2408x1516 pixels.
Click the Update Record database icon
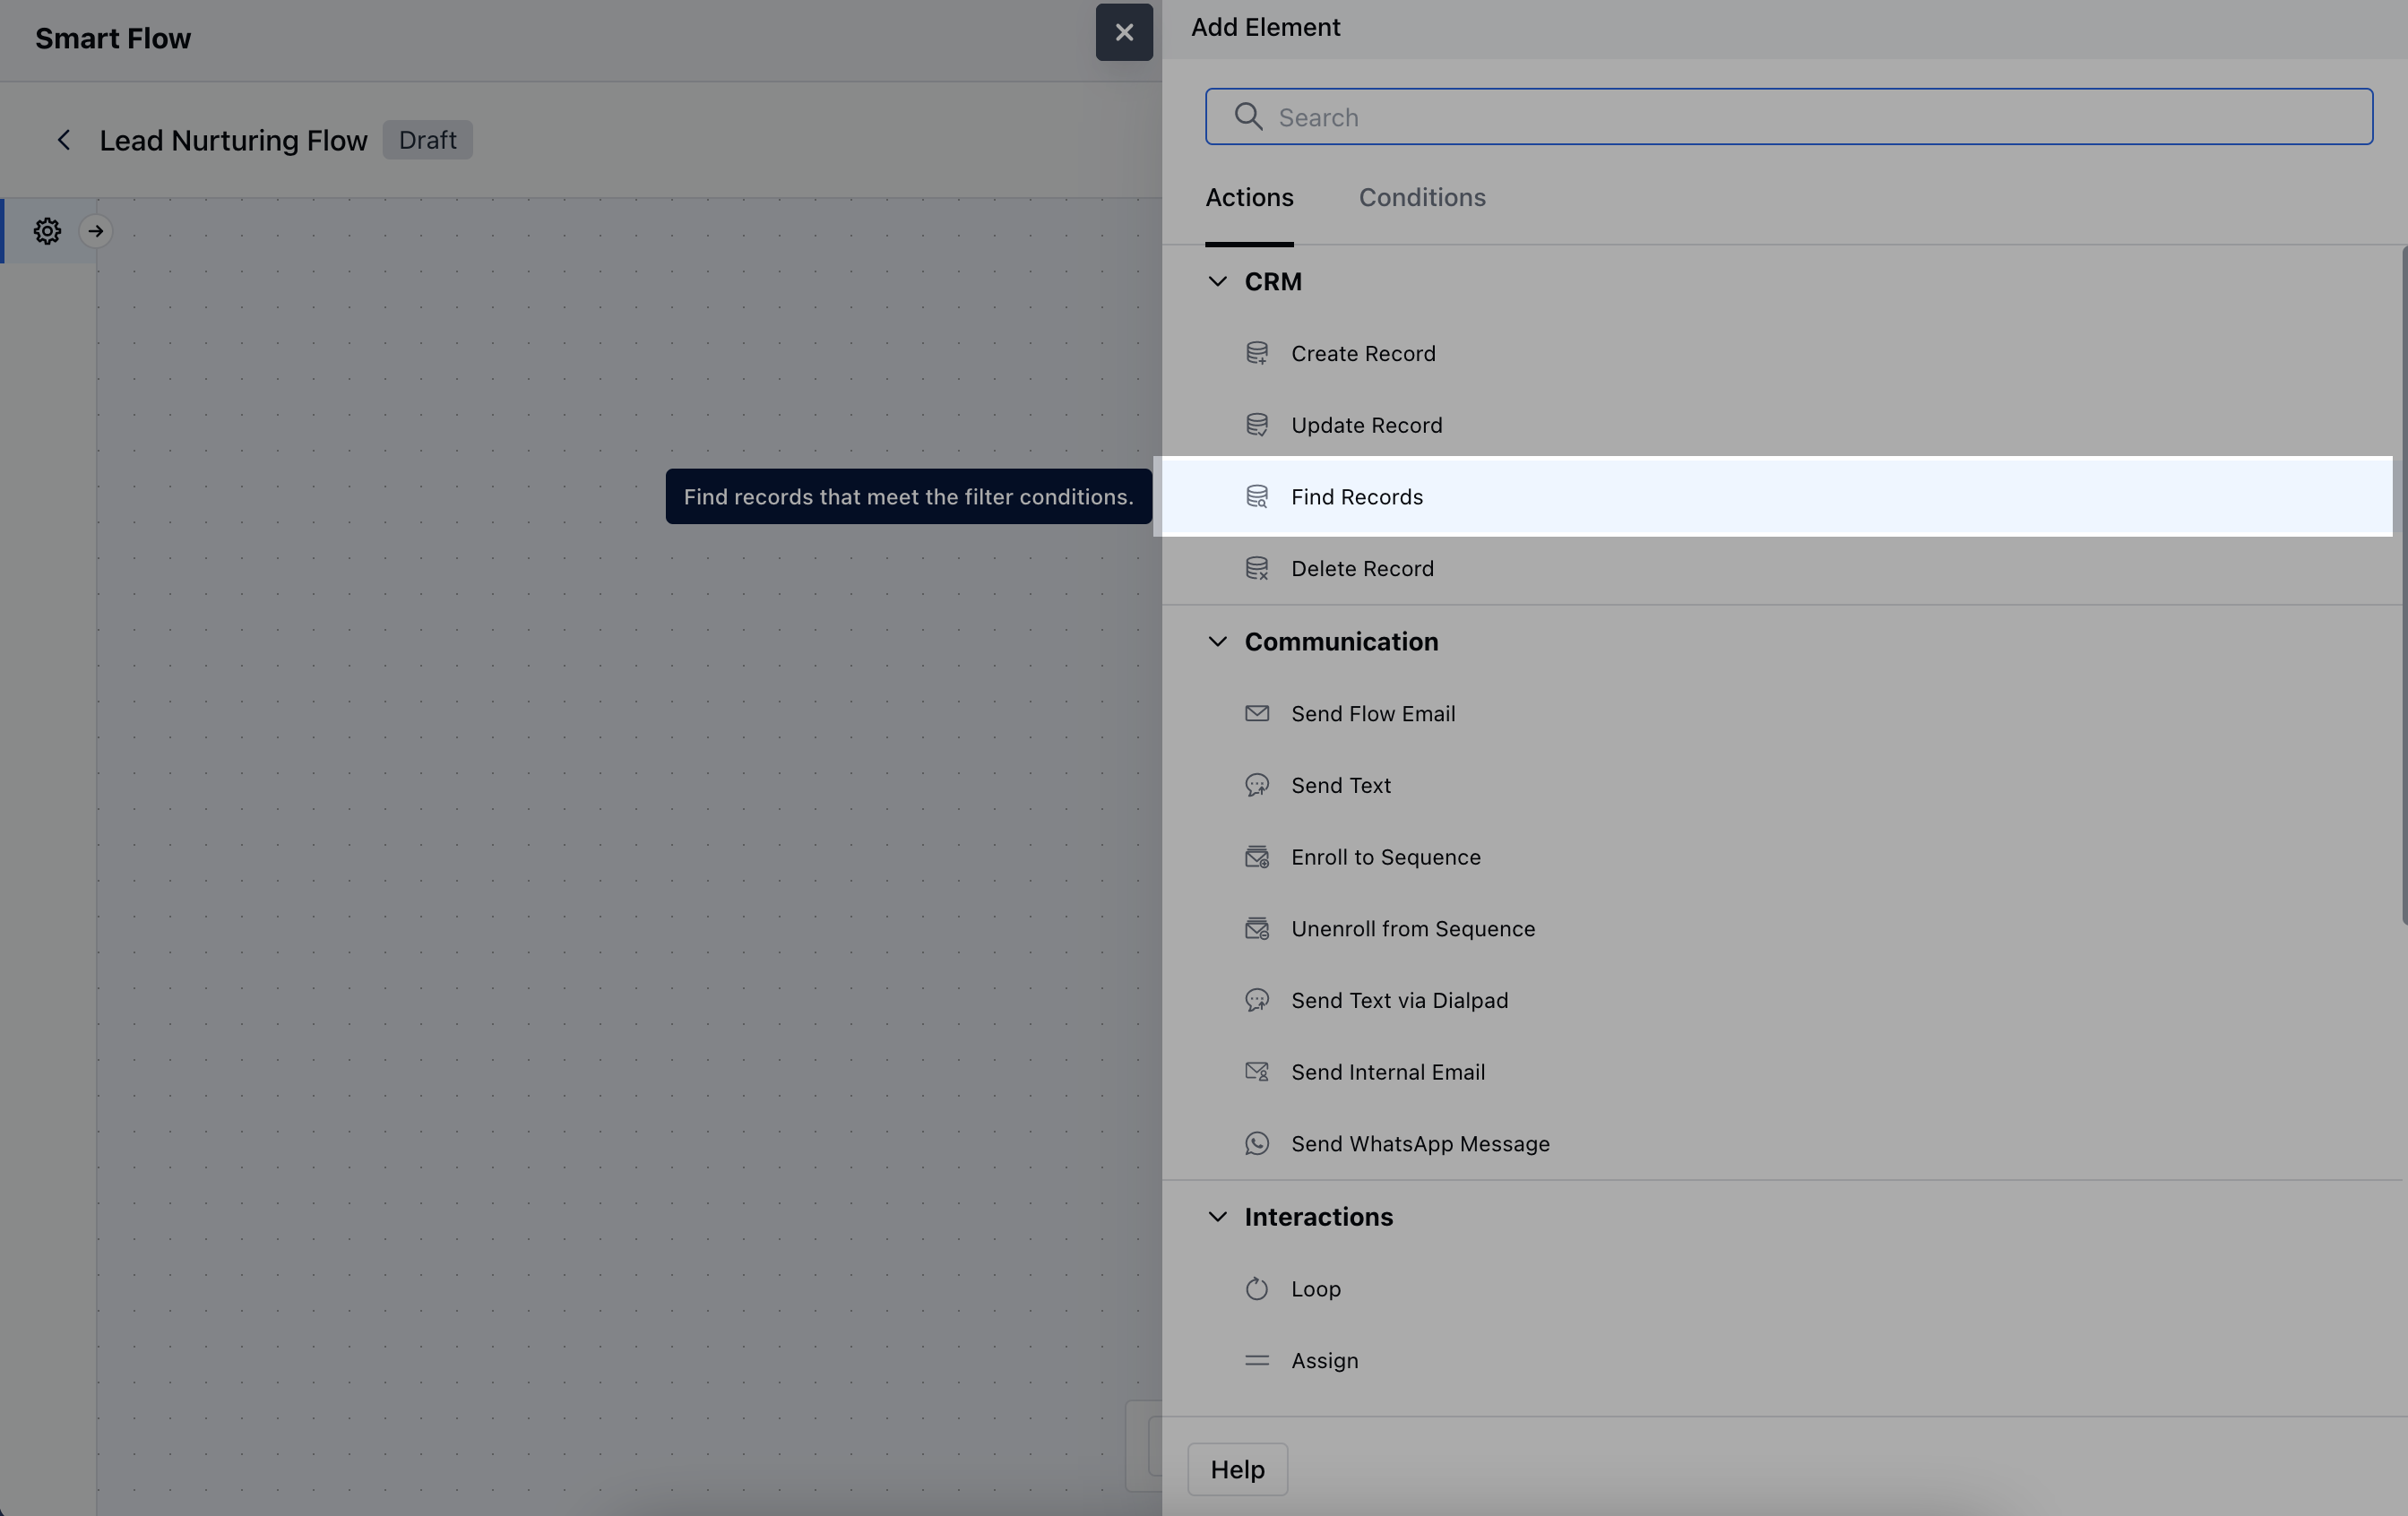[x=1257, y=425]
